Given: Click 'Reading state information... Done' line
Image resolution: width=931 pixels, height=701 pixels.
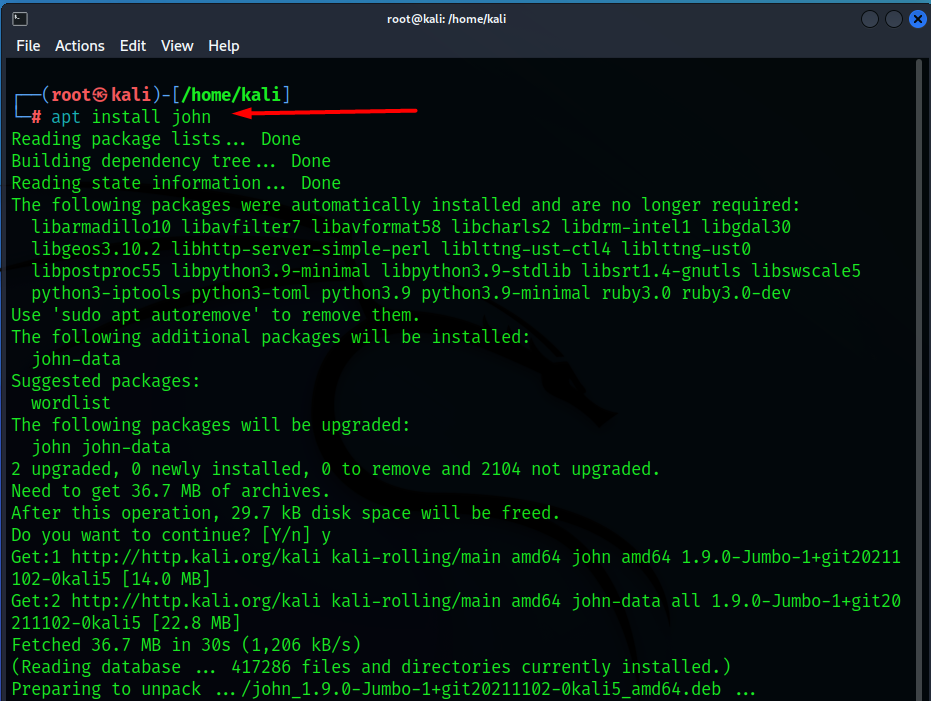Looking at the screenshot, I should coord(176,183).
